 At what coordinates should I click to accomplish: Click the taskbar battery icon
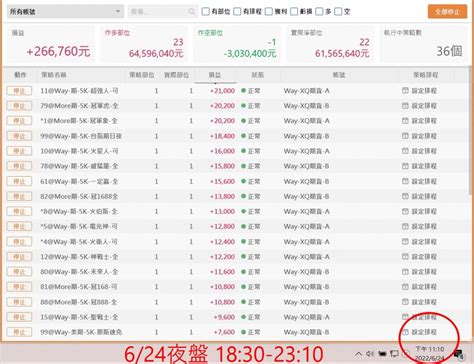point(382,353)
